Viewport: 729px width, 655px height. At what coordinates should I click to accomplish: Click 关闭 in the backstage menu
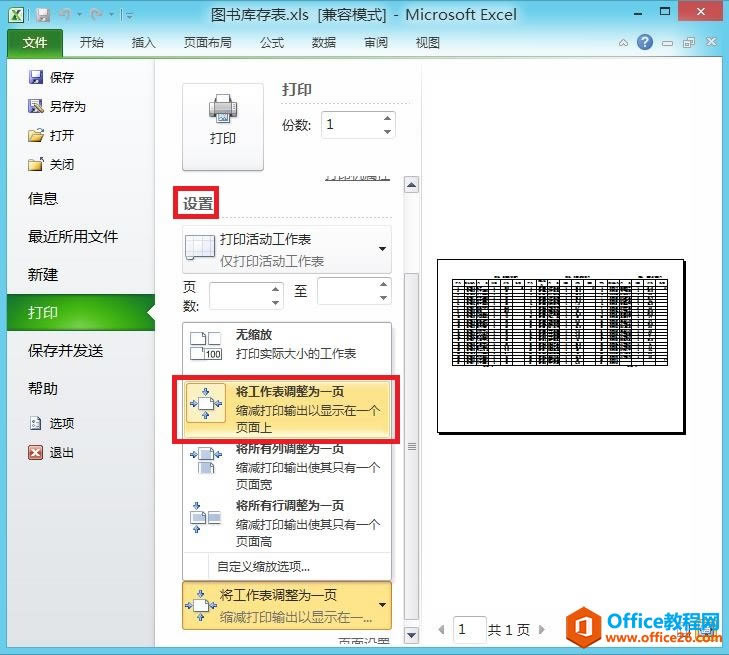pos(51,164)
